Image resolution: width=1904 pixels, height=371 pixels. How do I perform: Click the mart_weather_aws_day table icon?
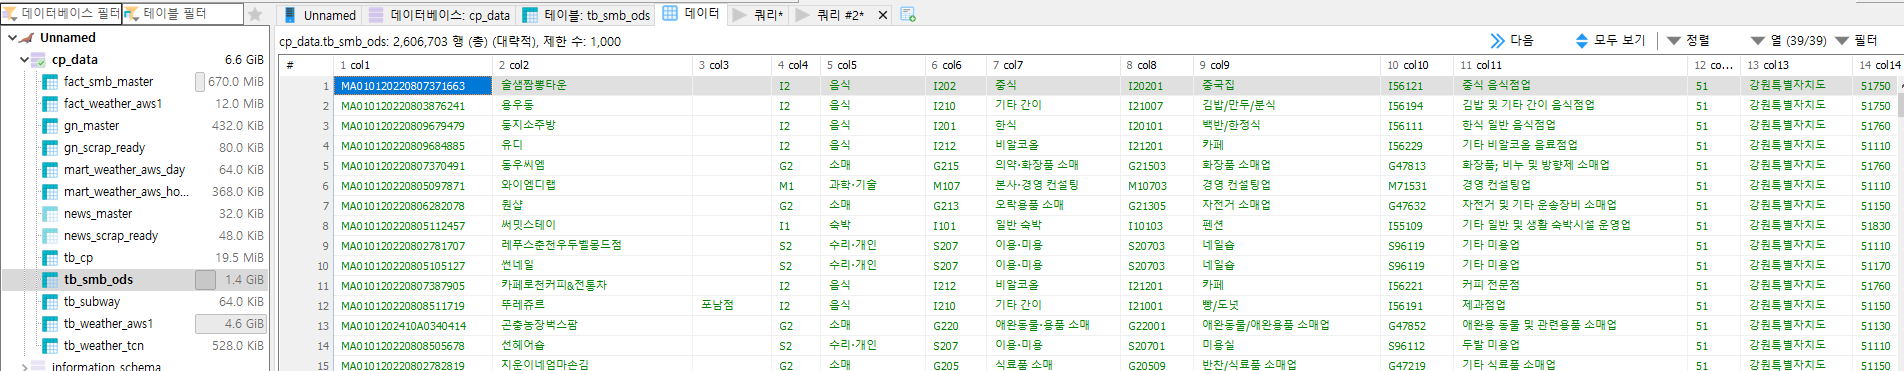click(x=50, y=170)
